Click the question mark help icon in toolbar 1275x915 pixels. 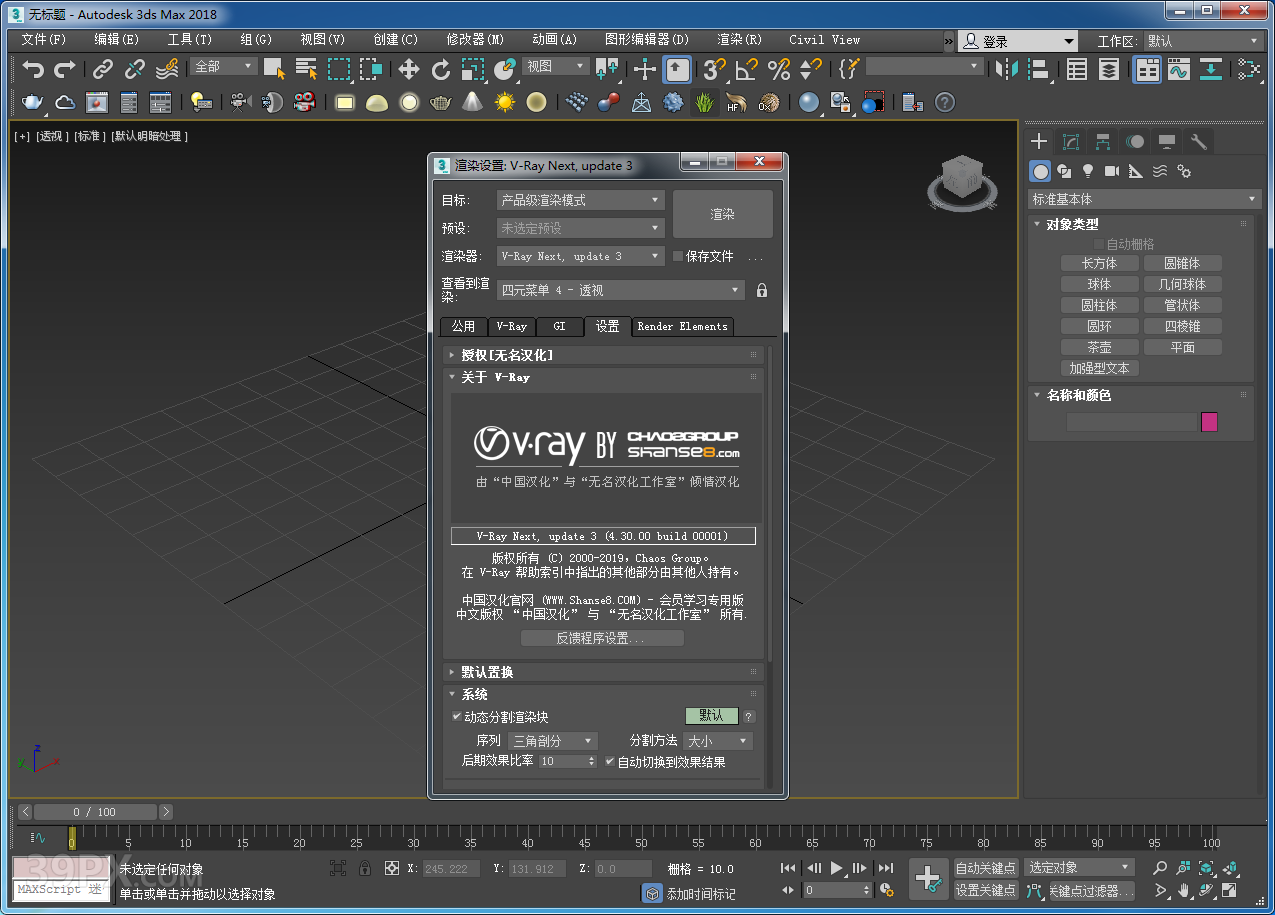[945, 102]
